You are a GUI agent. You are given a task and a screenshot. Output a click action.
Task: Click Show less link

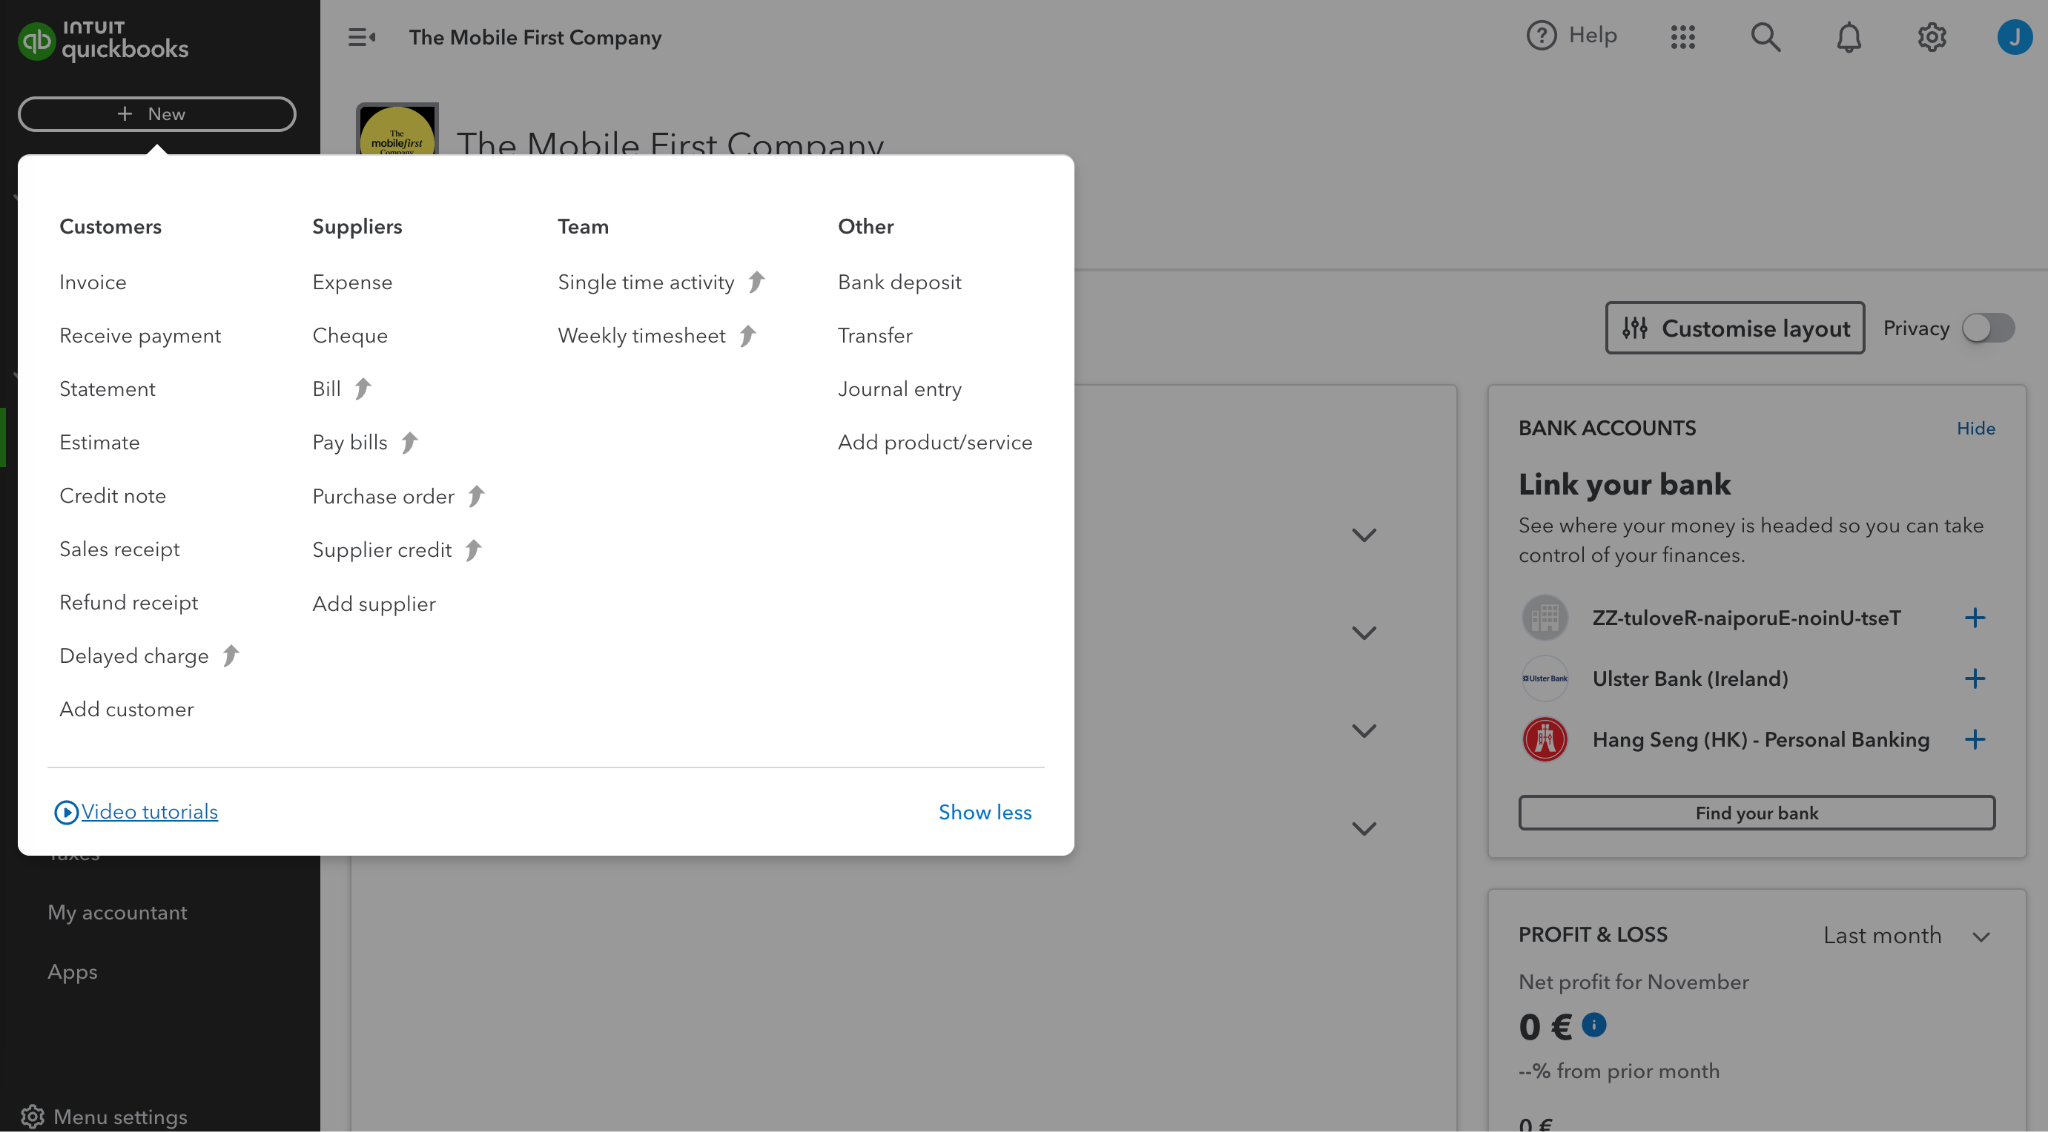click(986, 811)
